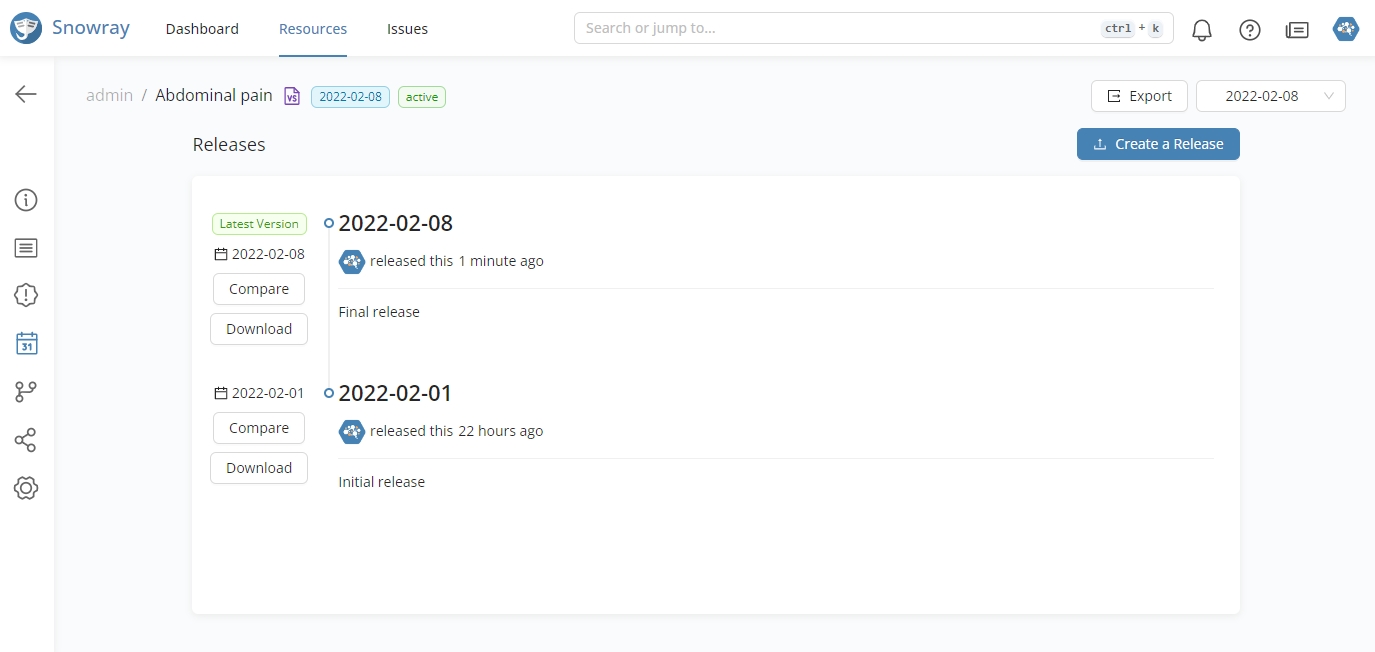Open the news feed icon in header
The image size is (1375, 652).
(x=1297, y=30)
